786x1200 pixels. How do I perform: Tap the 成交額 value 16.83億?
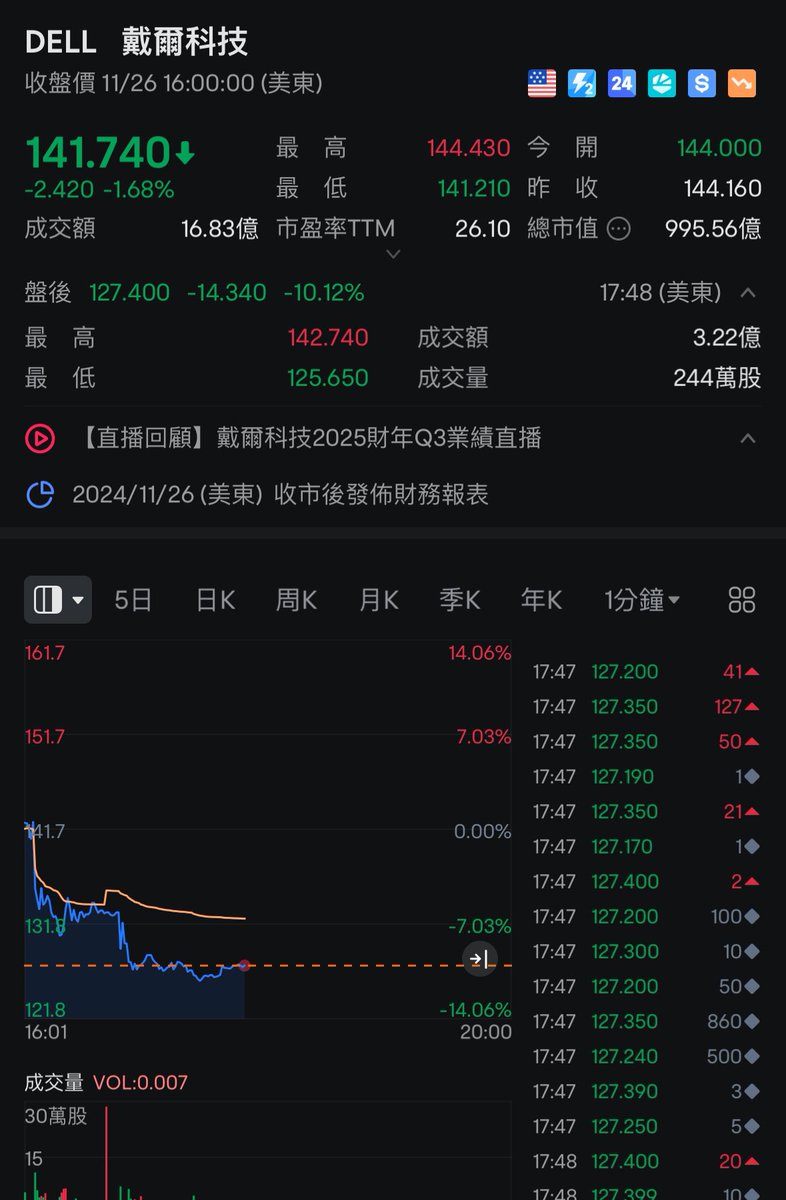tap(219, 229)
